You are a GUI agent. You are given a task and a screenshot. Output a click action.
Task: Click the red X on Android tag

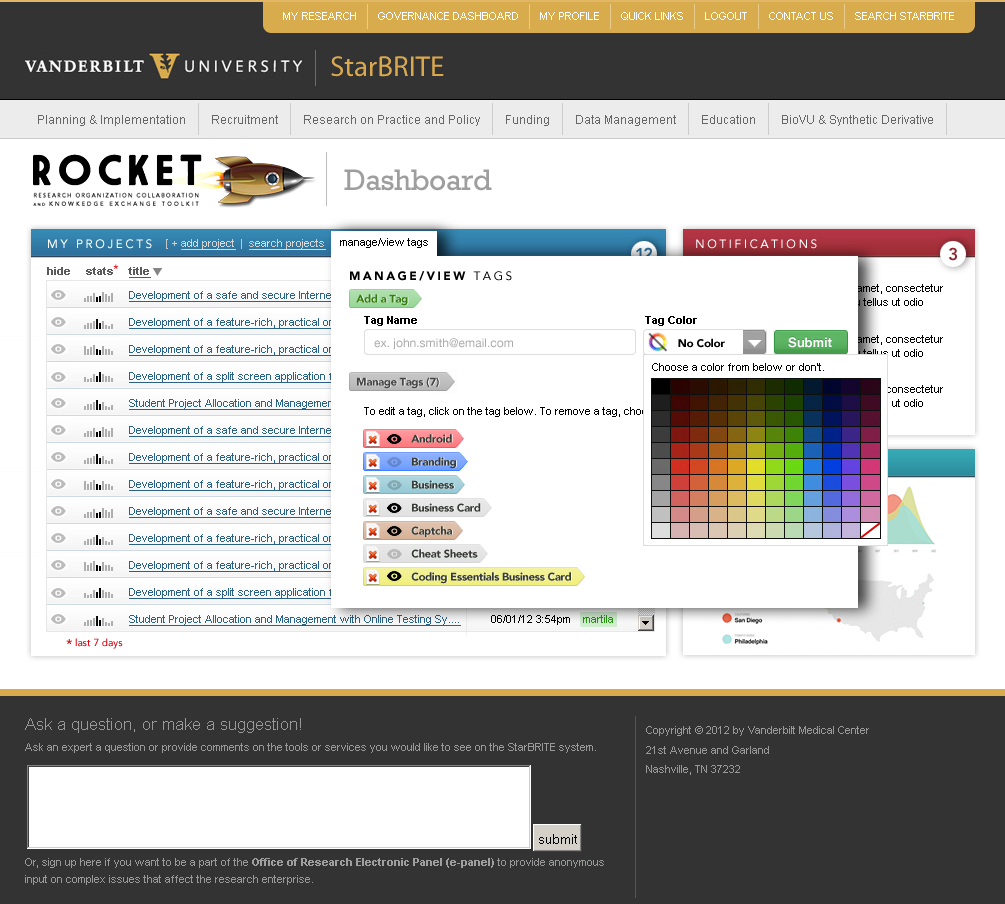(372, 439)
